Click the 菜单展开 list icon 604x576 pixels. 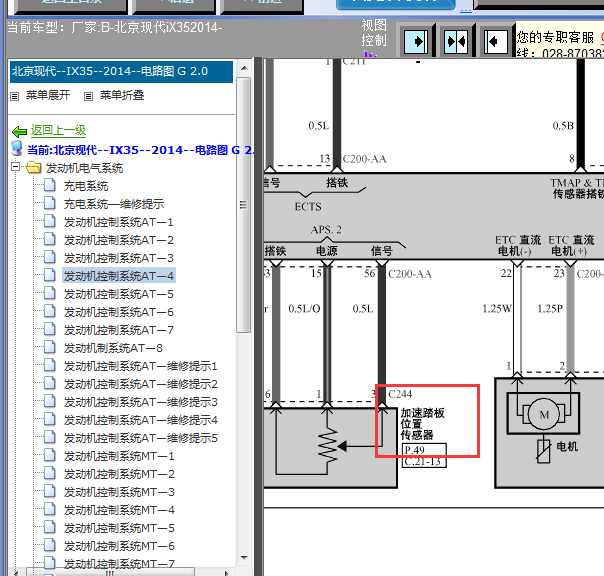(x=15, y=96)
